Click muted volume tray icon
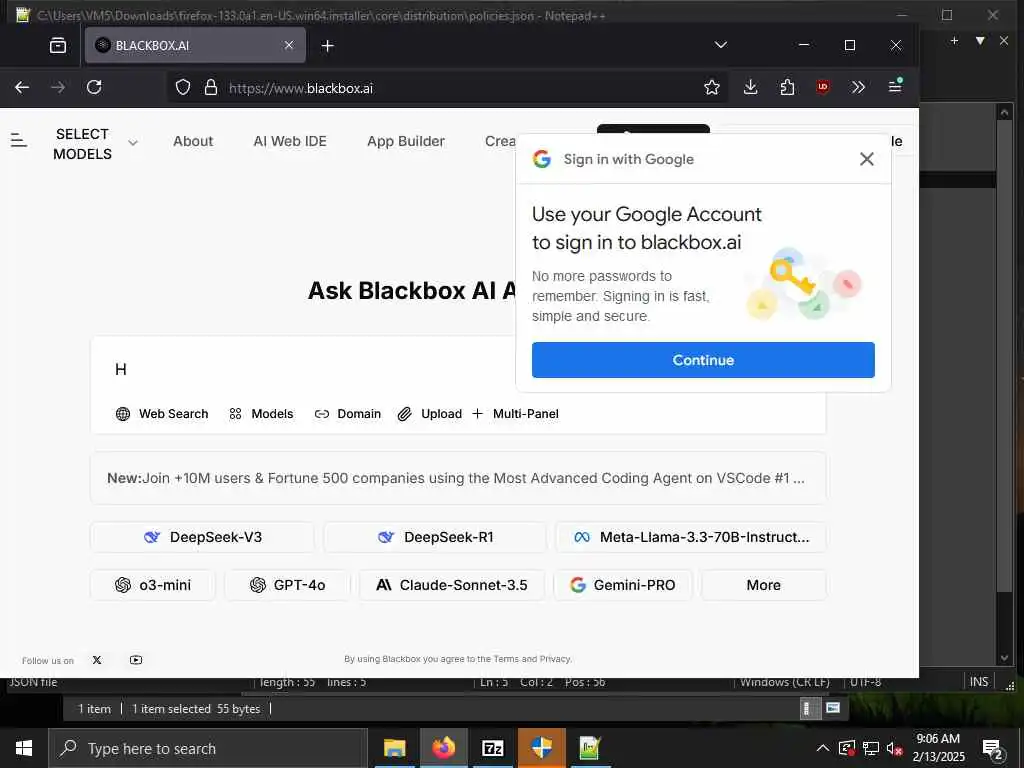1024x768 pixels. click(x=895, y=748)
